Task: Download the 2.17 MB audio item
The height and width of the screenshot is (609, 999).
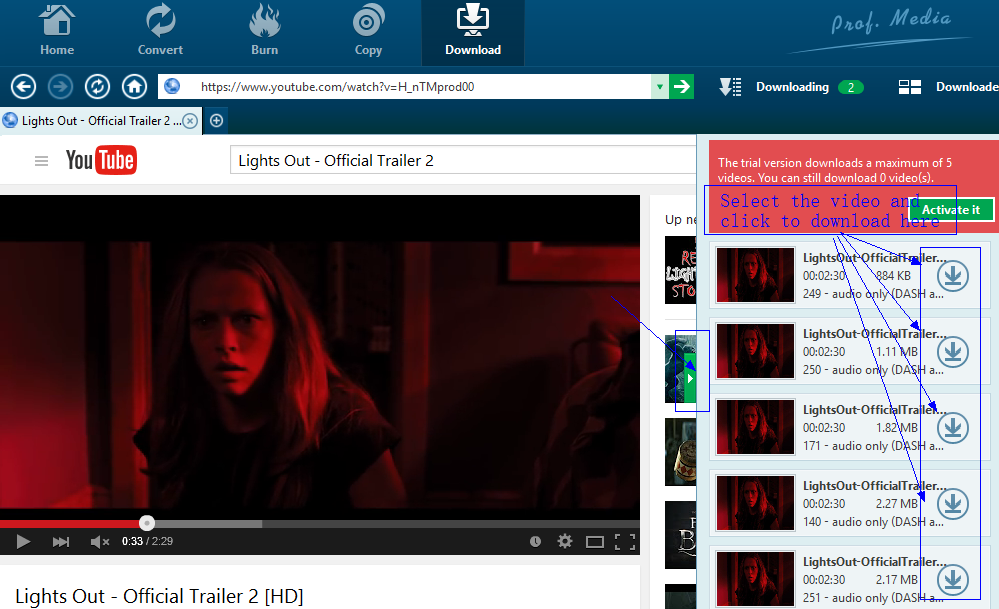Action: point(953,580)
